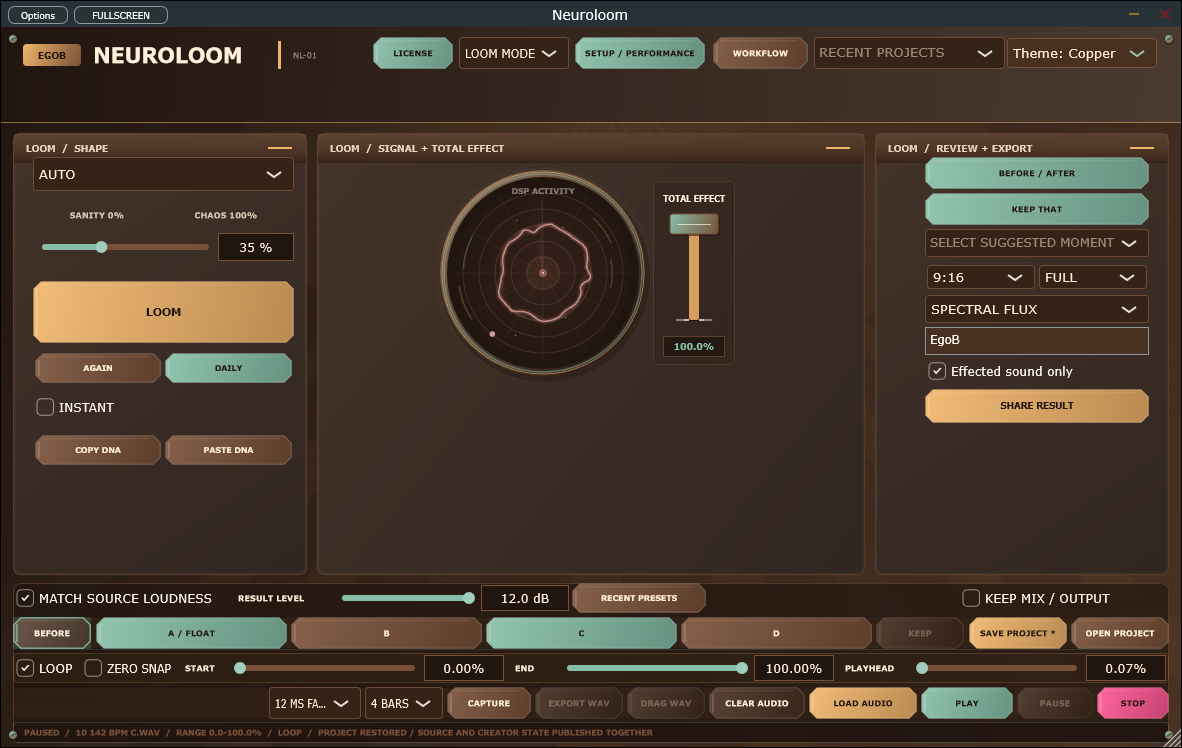Image resolution: width=1182 pixels, height=748 pixels.
Task: Click the 100.0% total effect value
Action: click(694, 346)
